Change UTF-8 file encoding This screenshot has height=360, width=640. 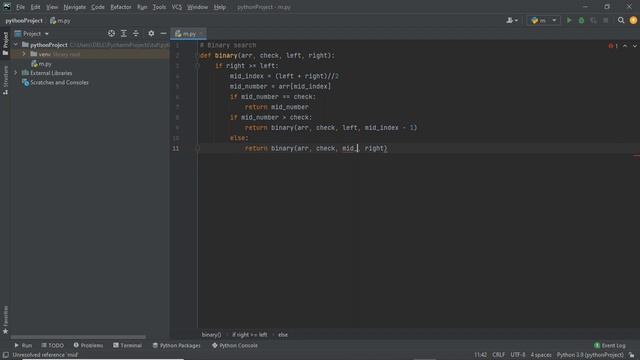(x=518, y=355)
